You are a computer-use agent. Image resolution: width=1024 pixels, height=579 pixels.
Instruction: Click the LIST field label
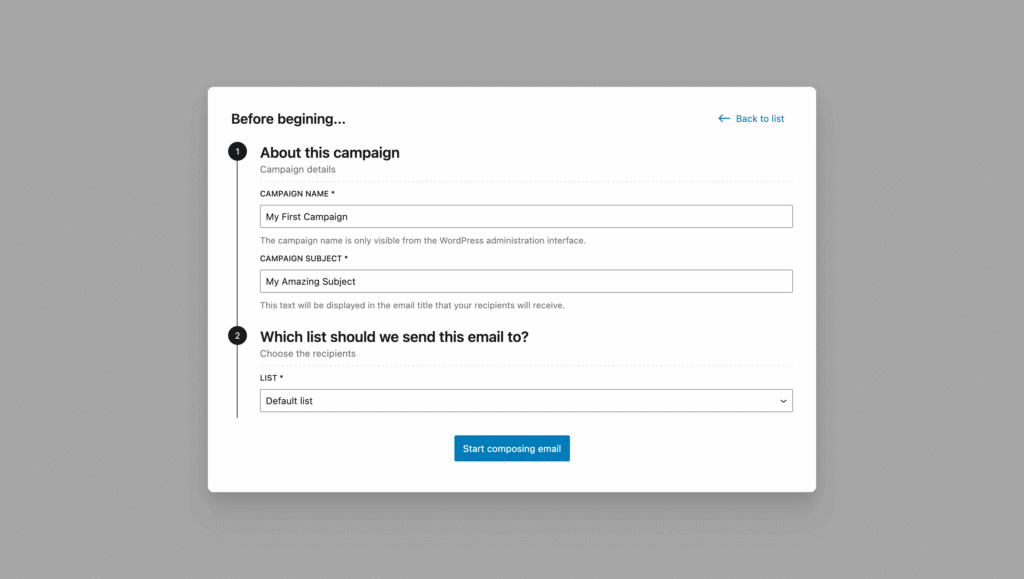(x=271, y=378)
